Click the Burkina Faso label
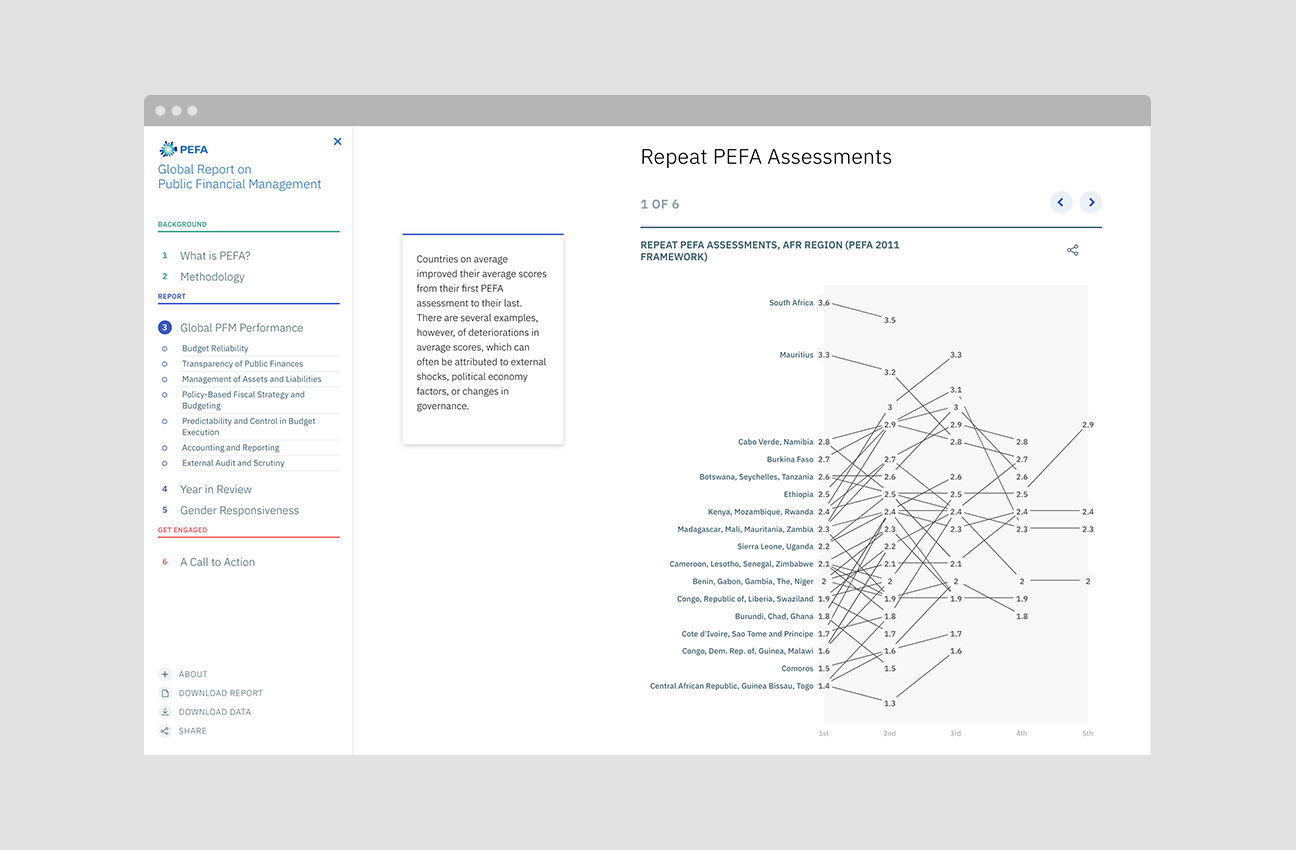The image size is (1296, 850). pos(790,460)
